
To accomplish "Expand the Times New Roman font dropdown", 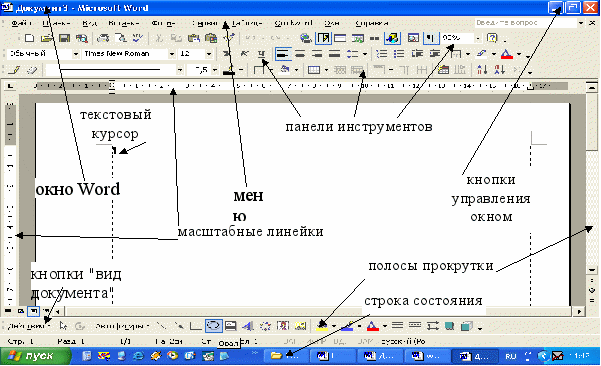I will (172, 54).
